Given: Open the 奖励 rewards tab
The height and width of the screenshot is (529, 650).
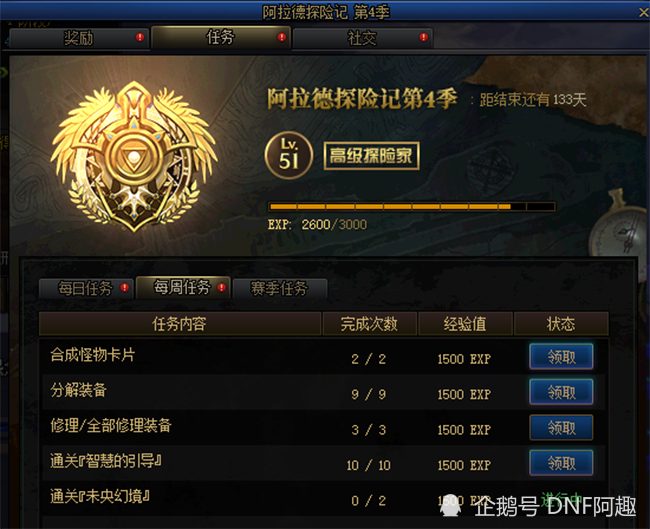Looking at the screenshot, I should click(x=79, y=38).
